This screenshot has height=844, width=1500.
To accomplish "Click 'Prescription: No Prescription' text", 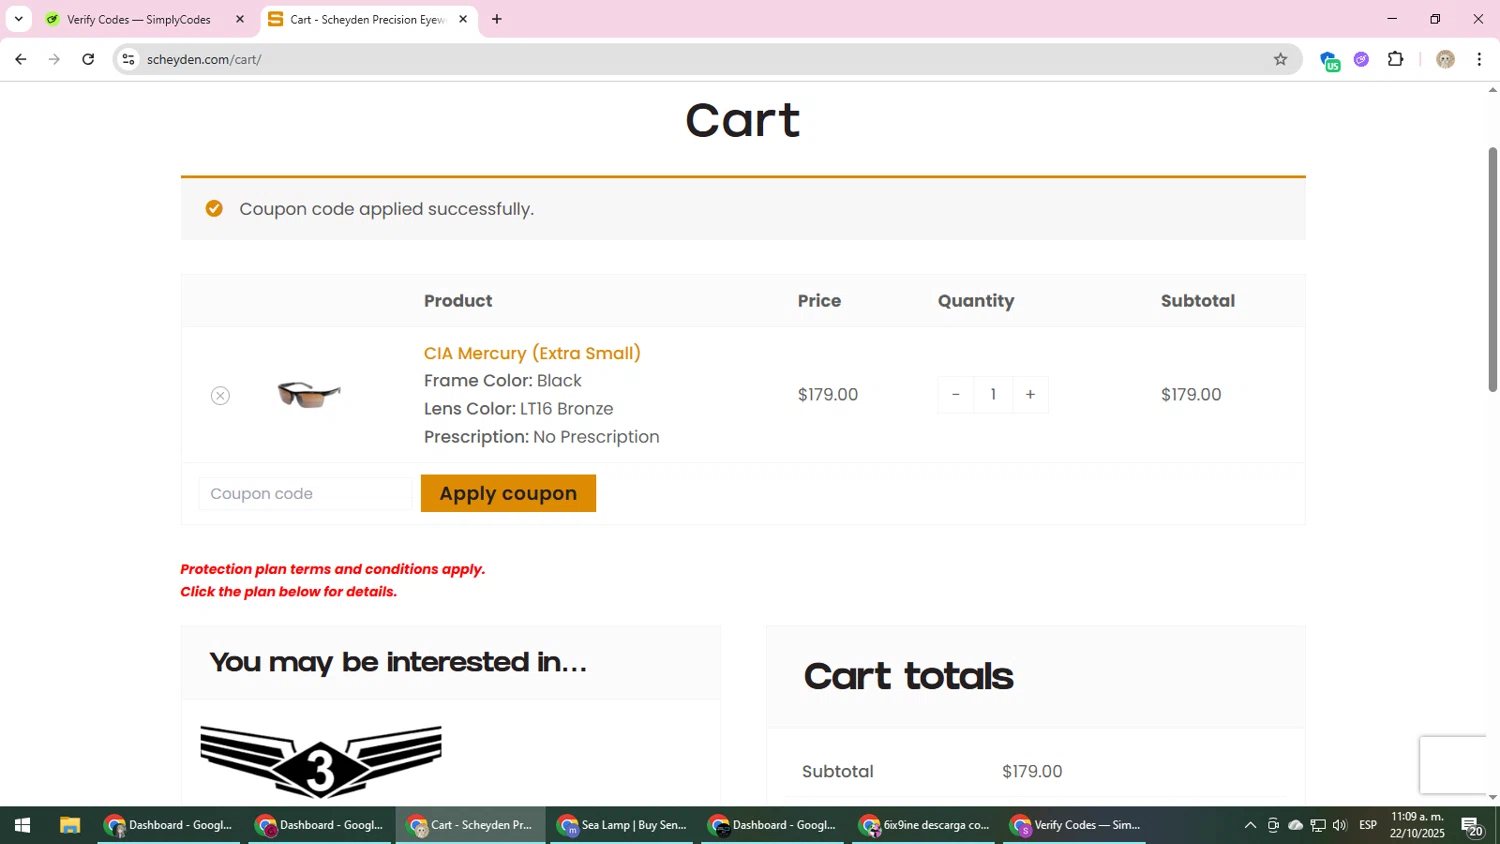I will coord(541,437).
